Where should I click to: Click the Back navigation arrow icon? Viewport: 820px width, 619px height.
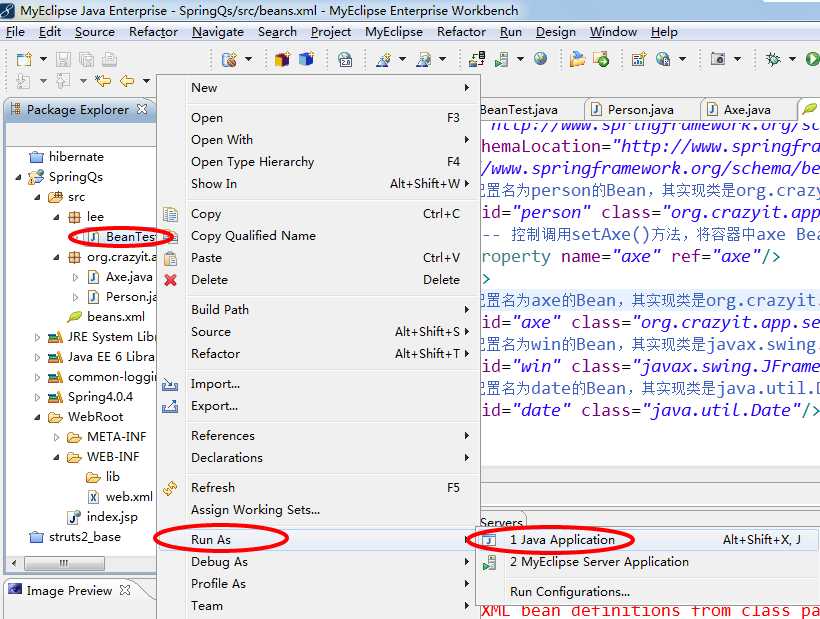coord(127,81)
